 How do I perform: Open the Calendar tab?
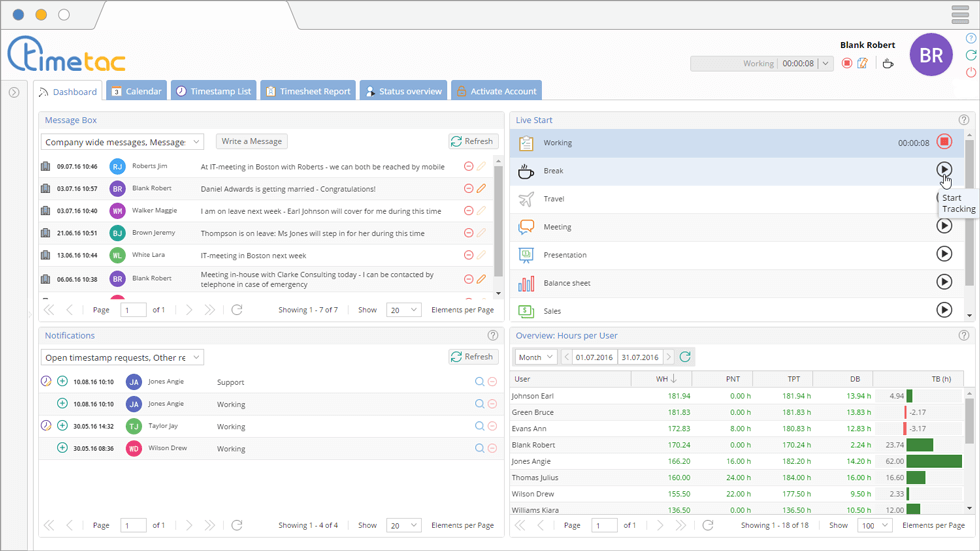click(x=136, y=91)
